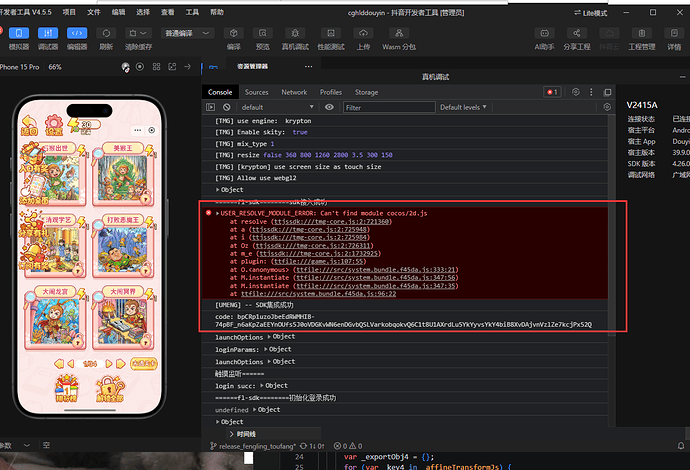Viewport: 690px width, 470px height.
Task: Open the tmg-core.js:2:721360 link
Action: pyautogui.click(x=331, y=221)
